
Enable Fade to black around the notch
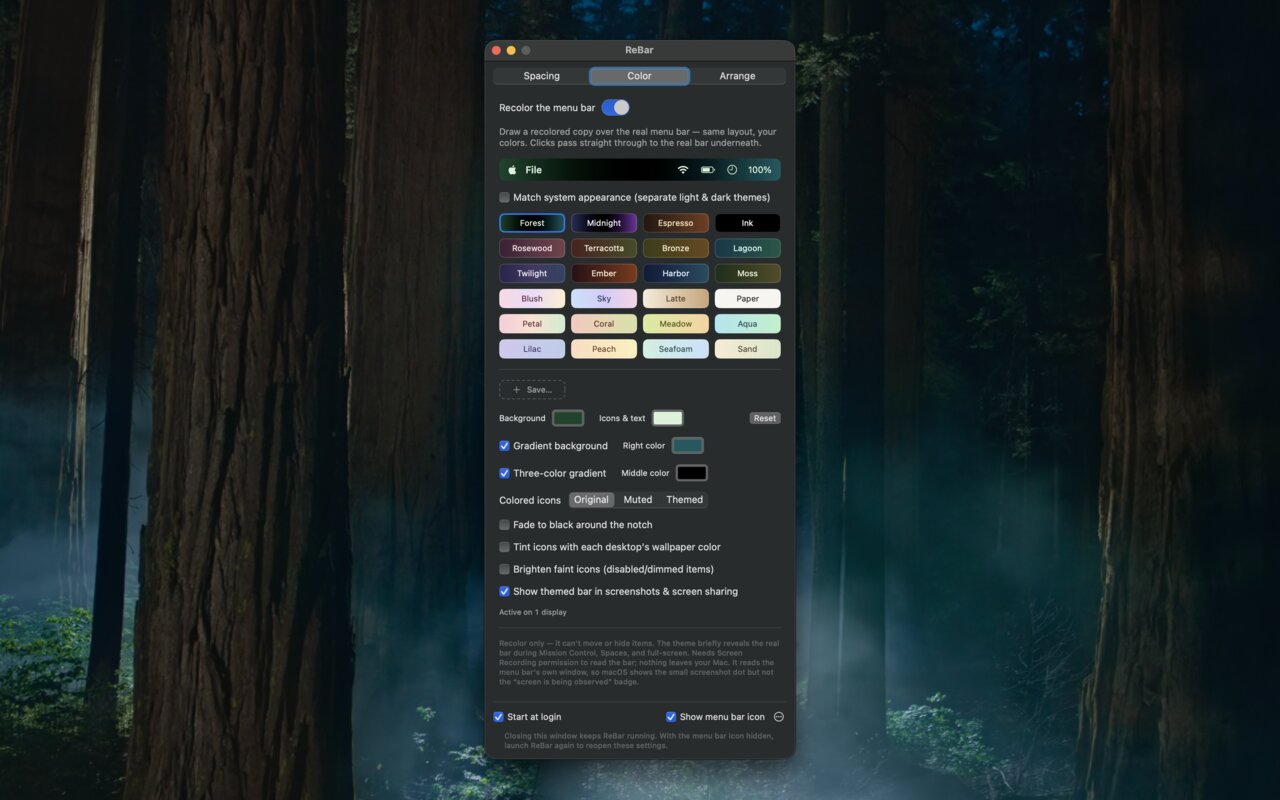pos(505,525)
